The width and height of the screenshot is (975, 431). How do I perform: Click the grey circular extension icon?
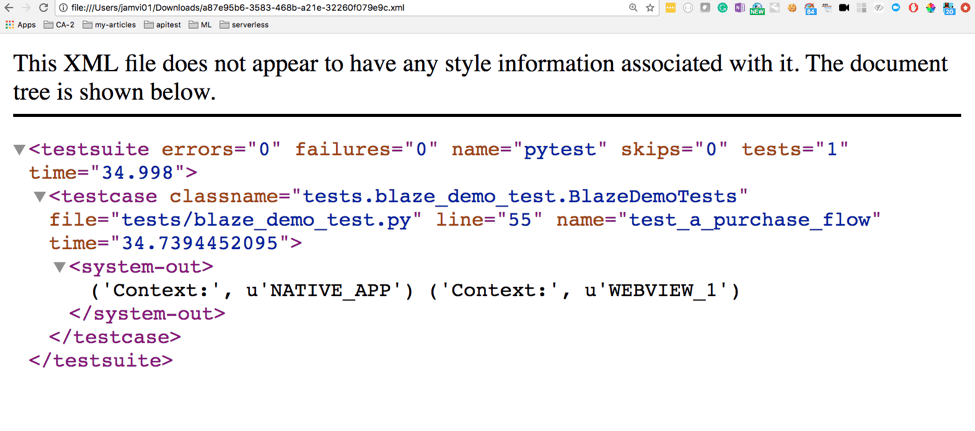tap(688, 7)
